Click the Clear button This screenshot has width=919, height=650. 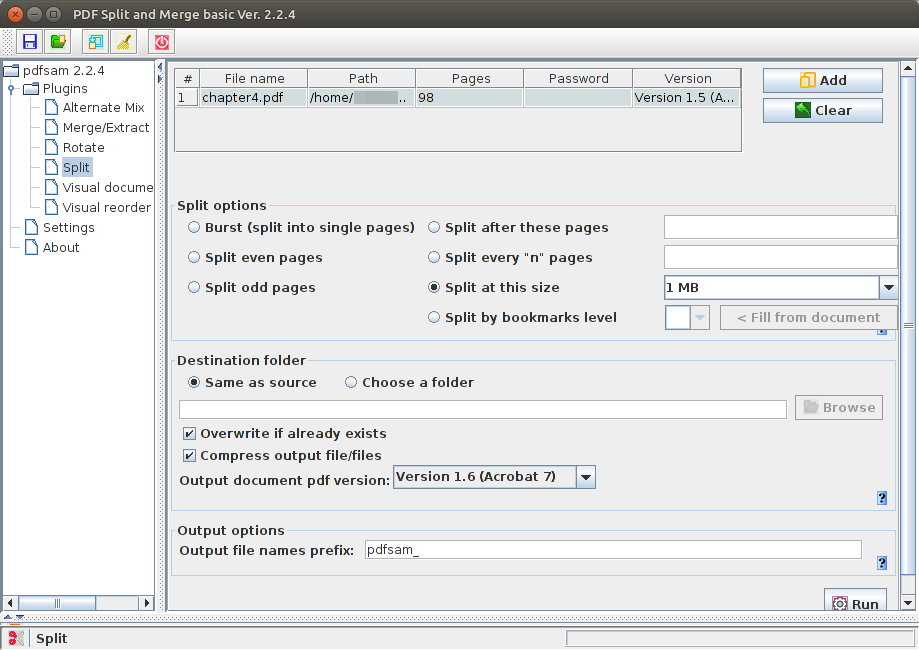[823, 110]
